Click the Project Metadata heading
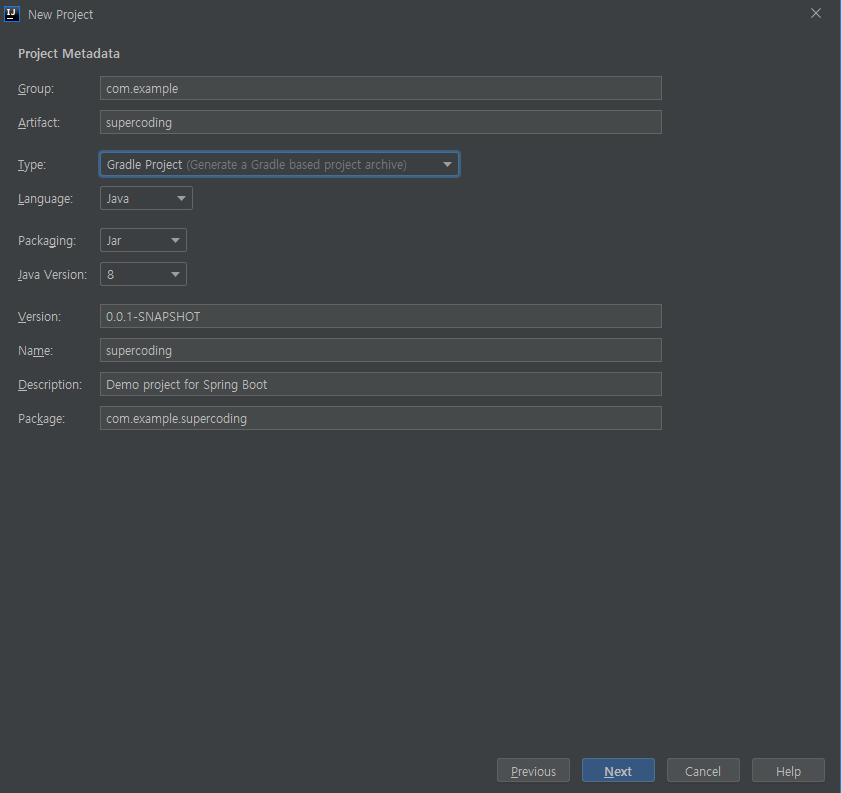The image size is (841, 793). tap(69, 54)
